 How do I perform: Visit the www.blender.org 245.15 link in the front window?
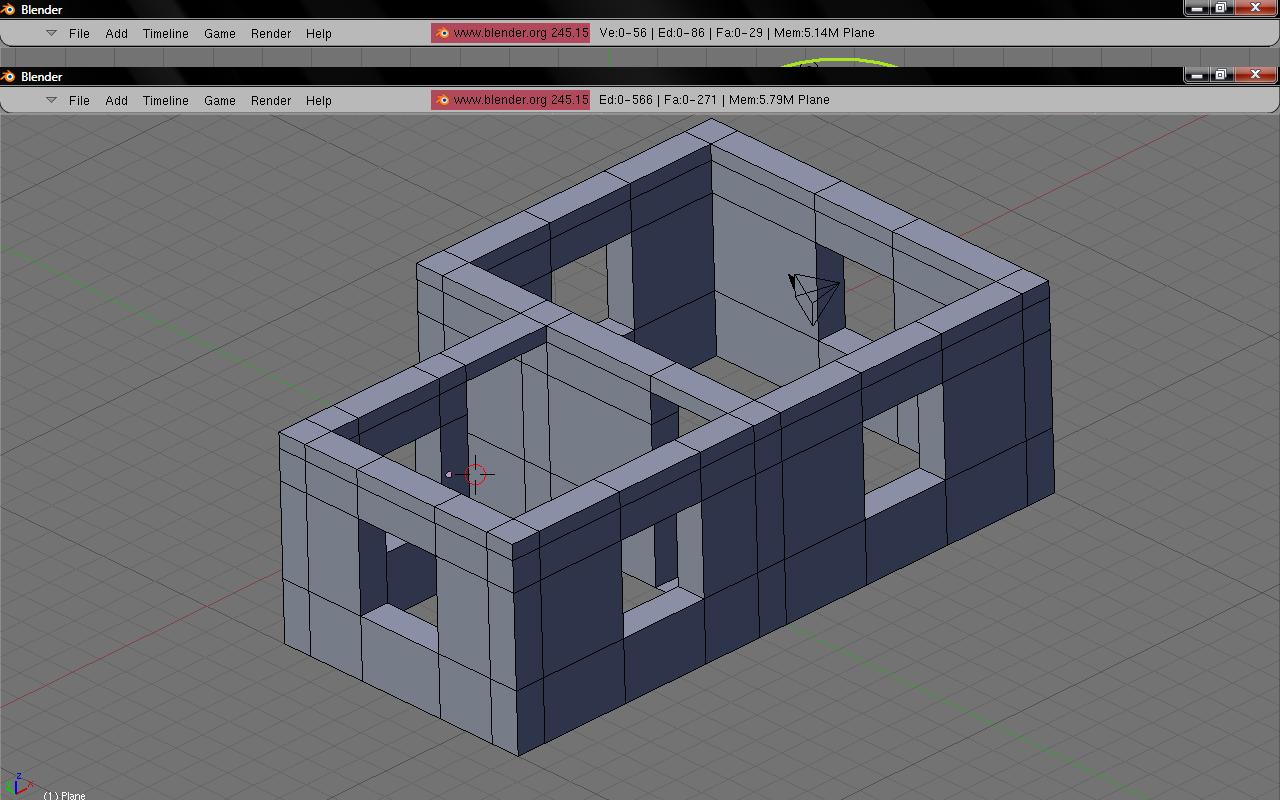[x=510, y=100]
